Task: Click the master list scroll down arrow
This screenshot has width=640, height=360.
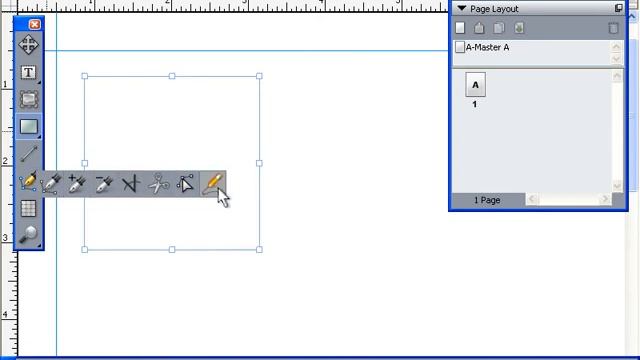Action: pyautogui.click(x=616, y=59)
